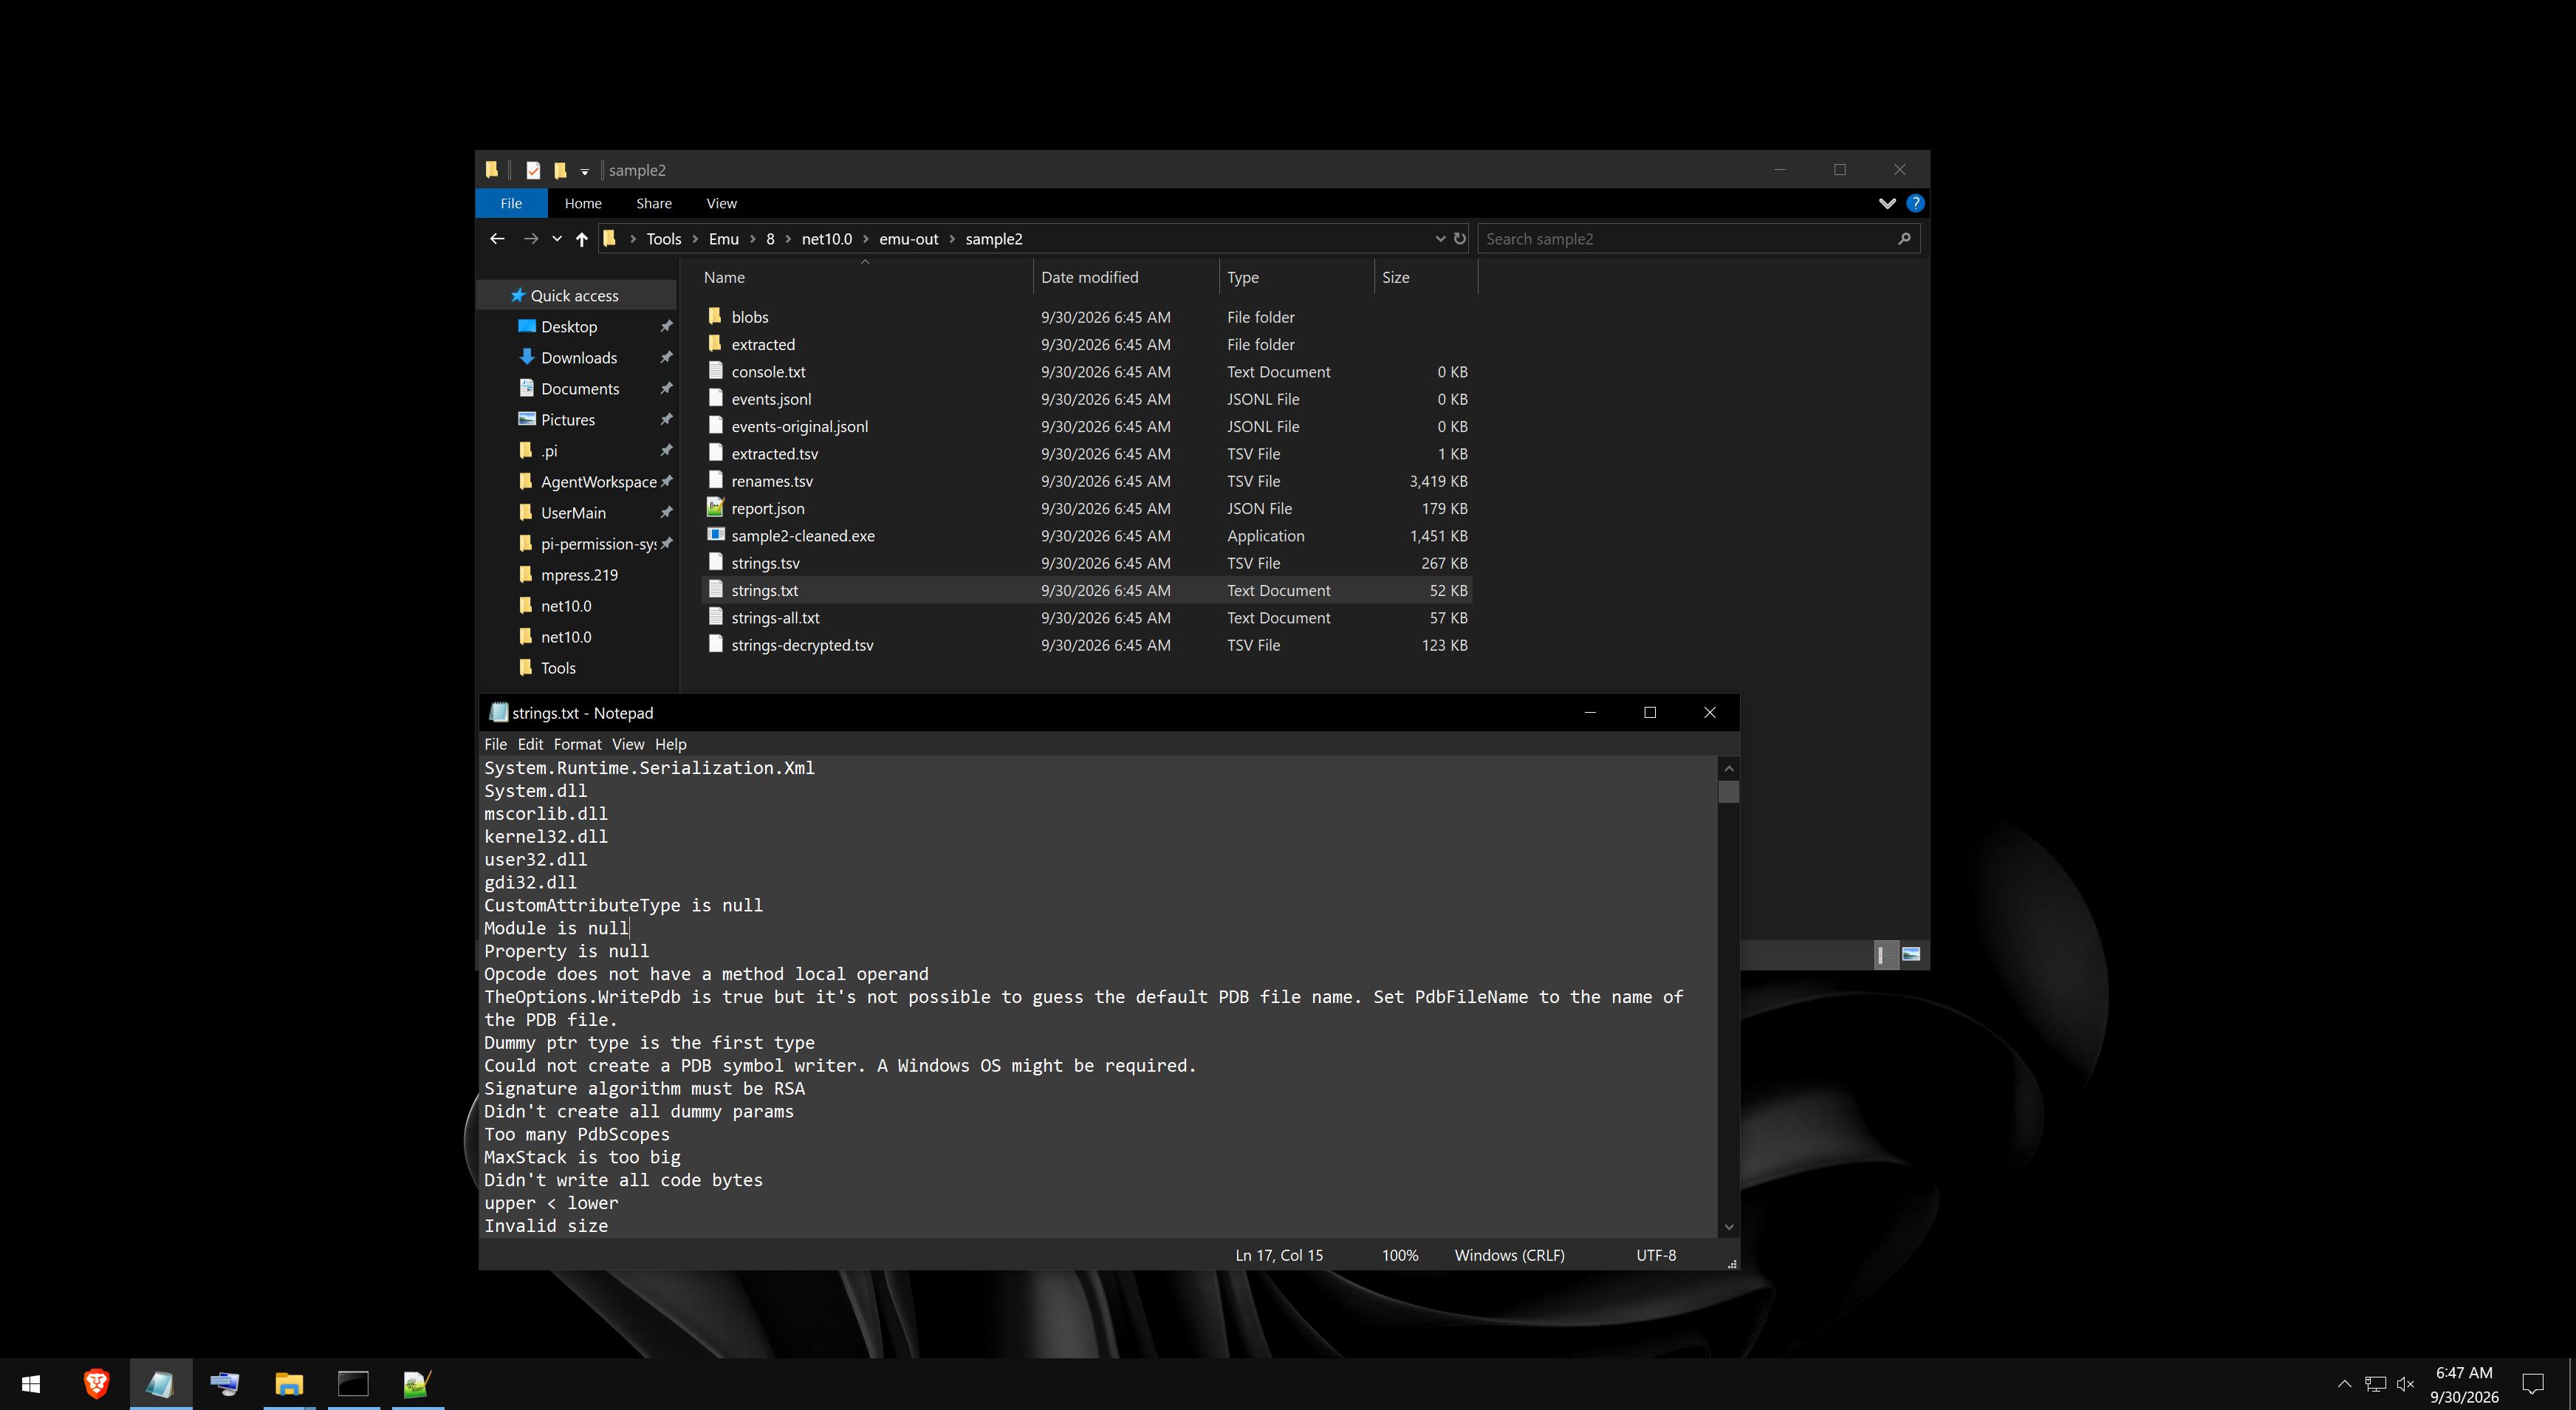Click the Search sample2 input field
Screen dimensions: 2576x1410
pyautogui.click(x=1699, y=238)
